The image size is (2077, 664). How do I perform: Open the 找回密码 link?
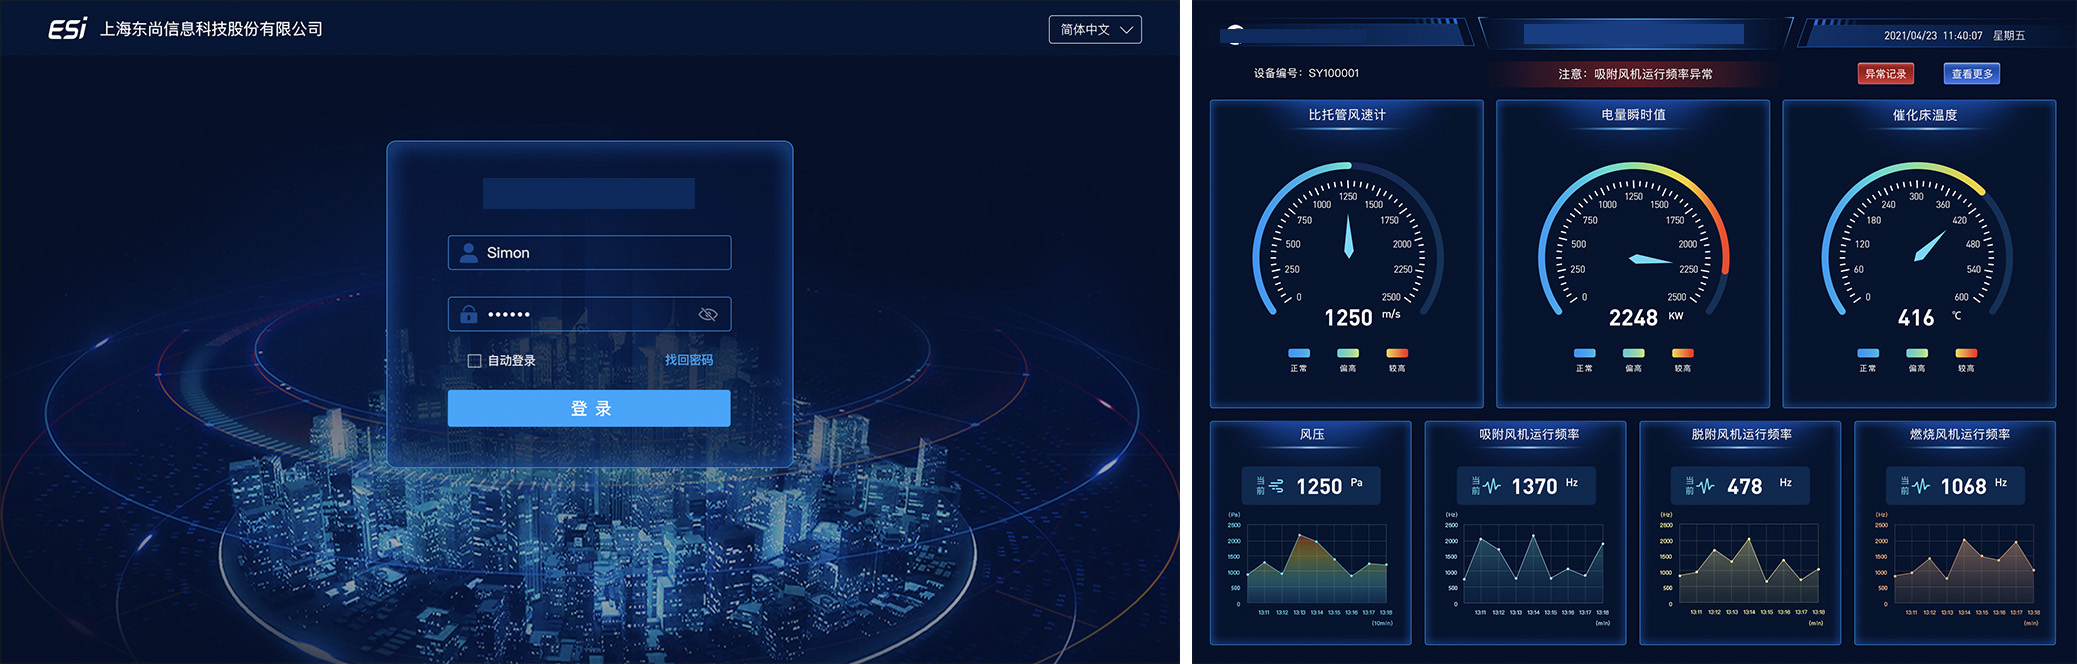tap(689, 360)
